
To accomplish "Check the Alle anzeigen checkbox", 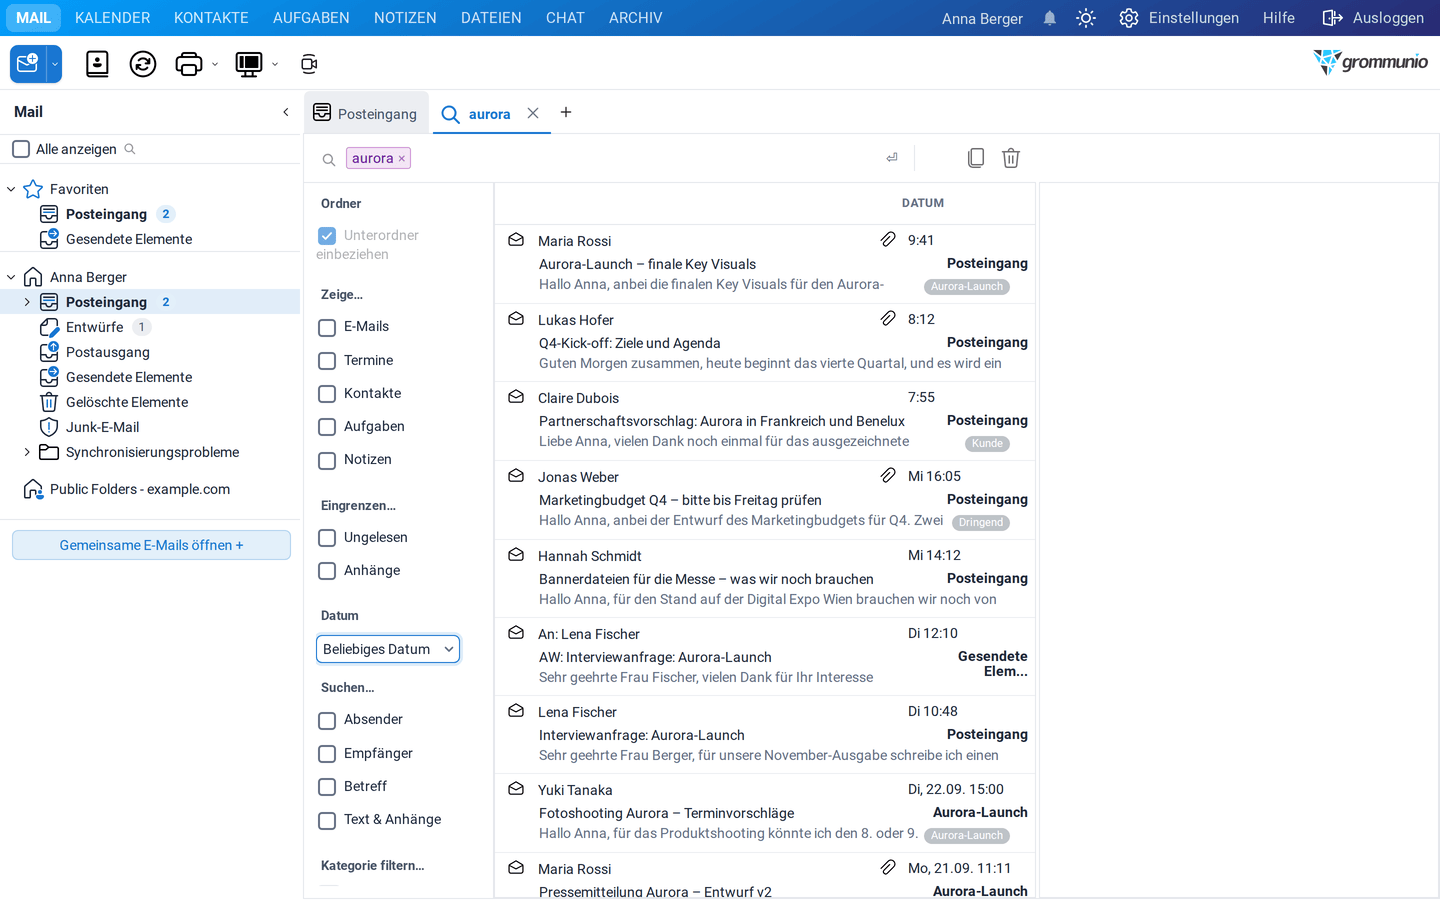I will pos(21,149).
